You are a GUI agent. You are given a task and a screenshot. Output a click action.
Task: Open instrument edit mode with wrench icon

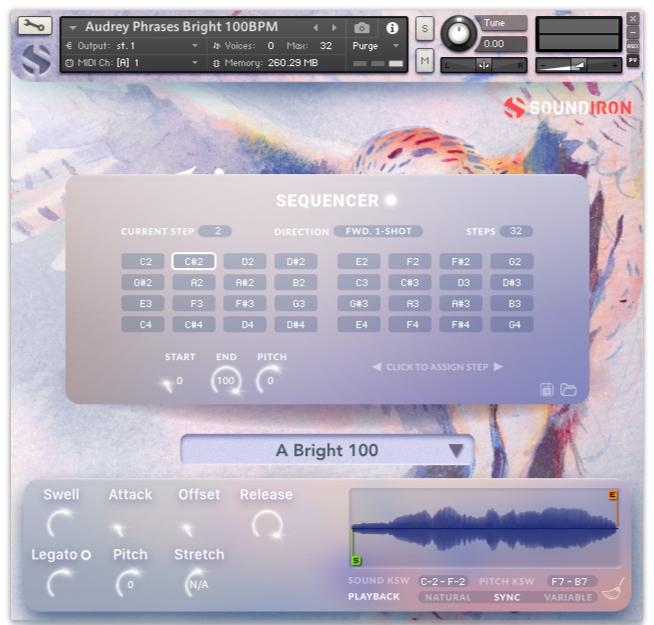(35, 26)
